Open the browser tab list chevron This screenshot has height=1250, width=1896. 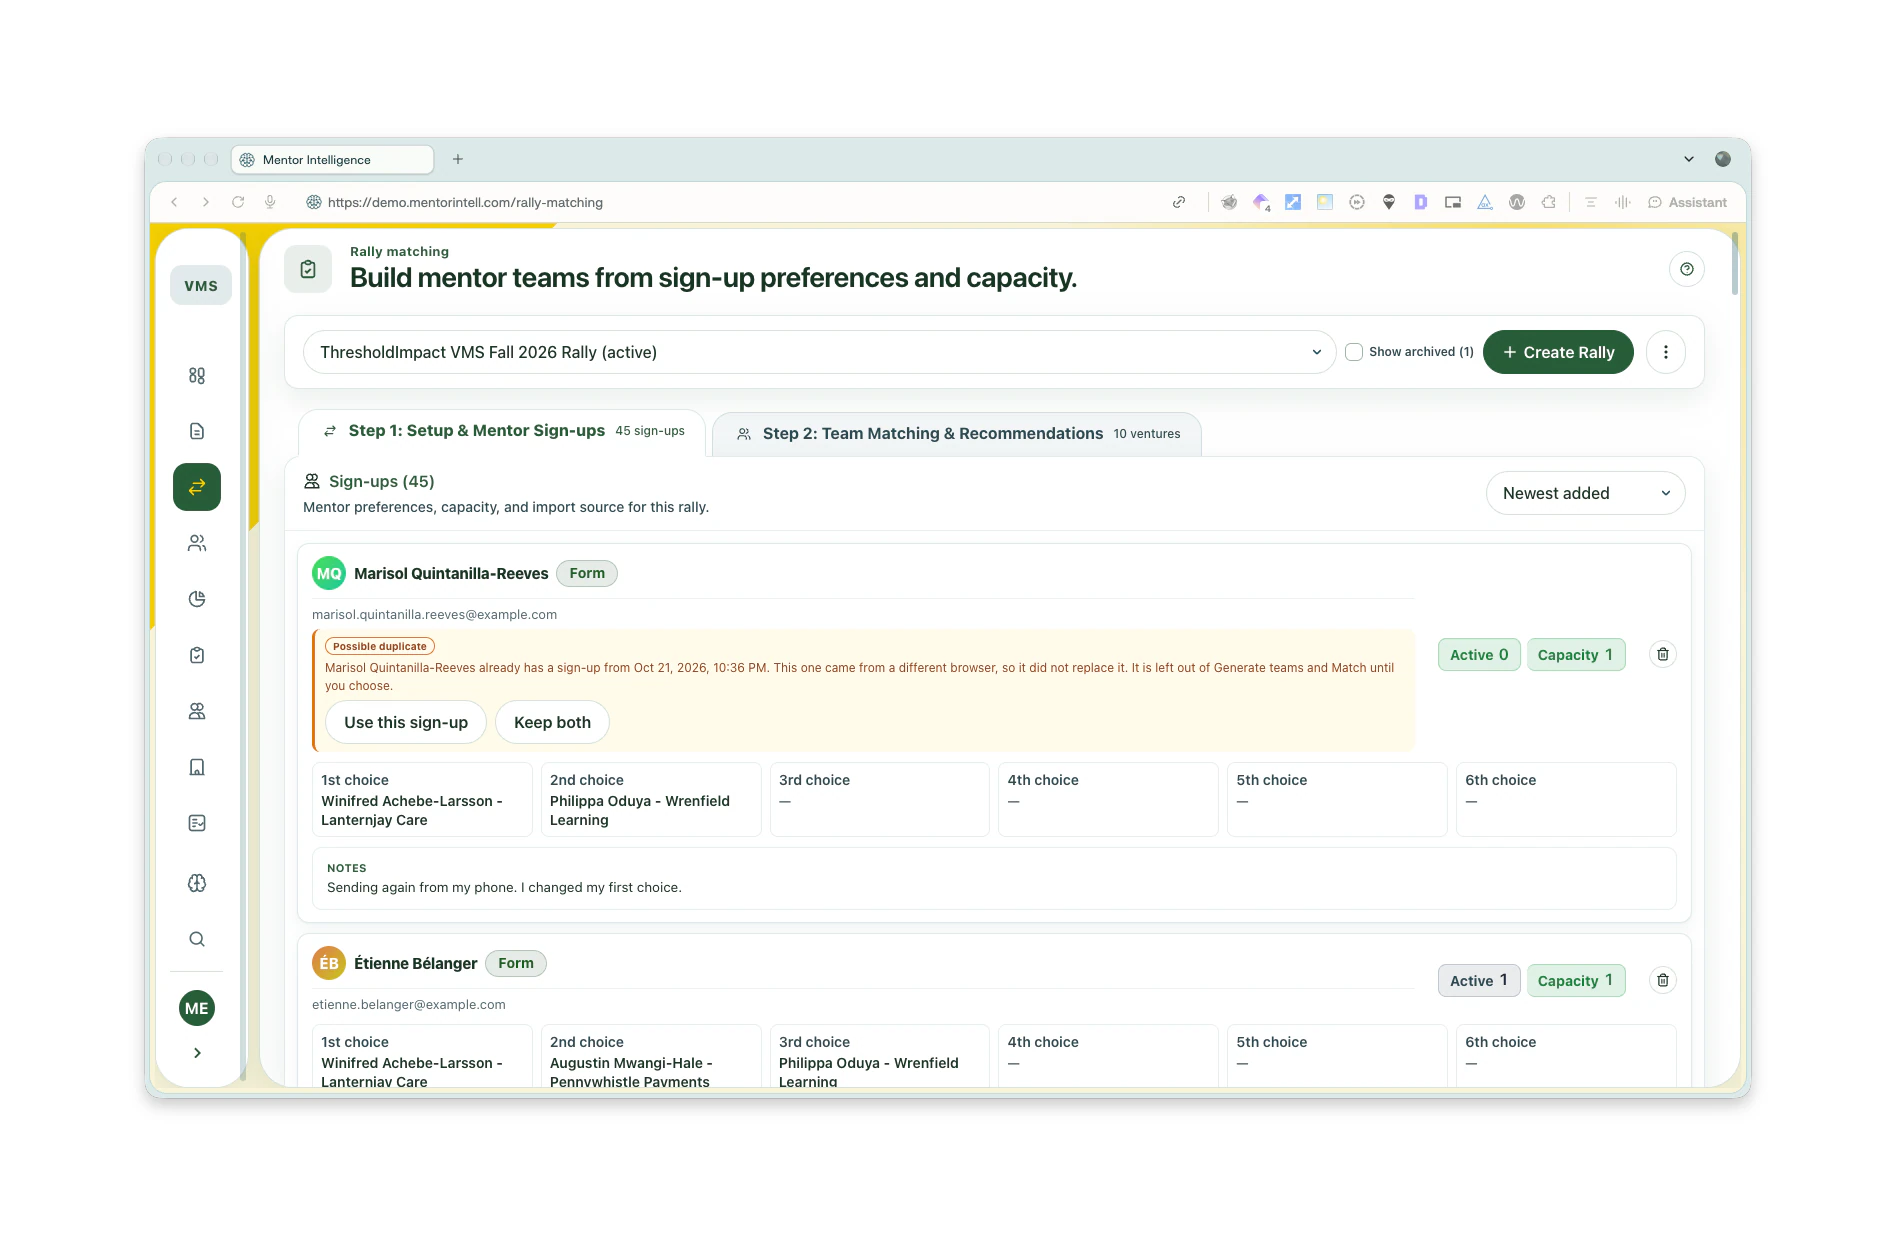[x=1689, y=159]
